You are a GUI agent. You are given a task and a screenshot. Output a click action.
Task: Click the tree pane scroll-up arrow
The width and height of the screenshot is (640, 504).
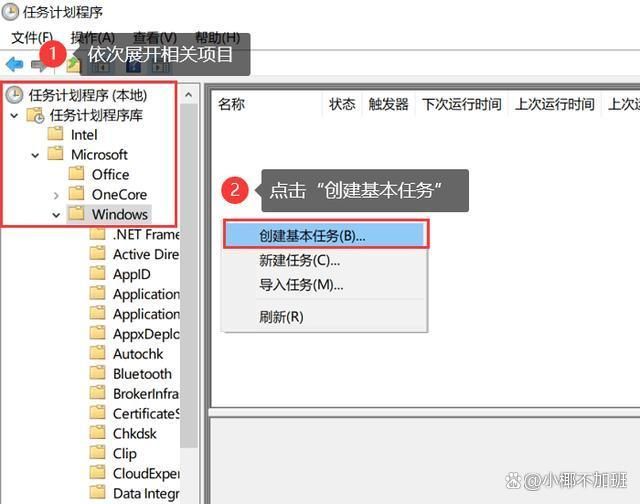189,95
